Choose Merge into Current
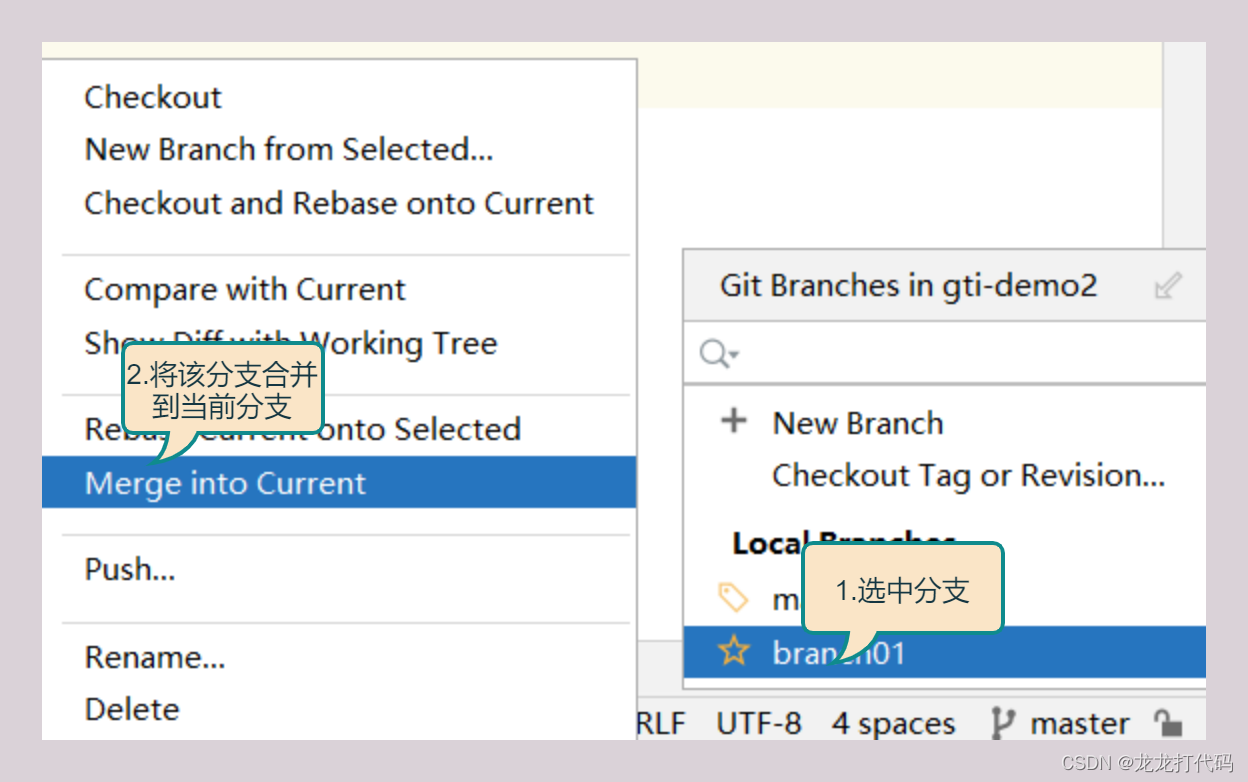The width and height of the screenshot is (1248, 782). click(339, 483)
